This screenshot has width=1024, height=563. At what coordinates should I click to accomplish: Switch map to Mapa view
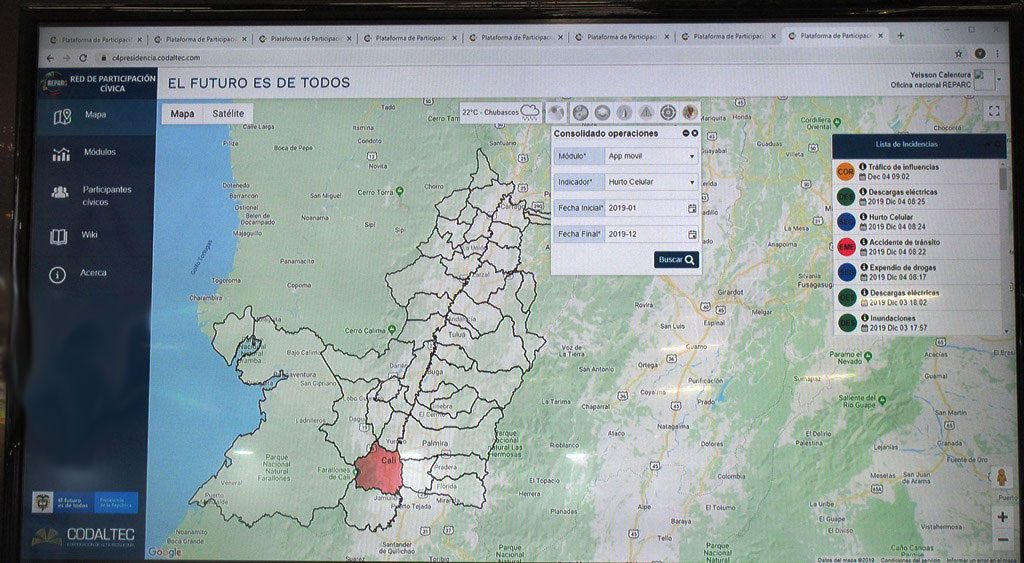tap(182, 114)
